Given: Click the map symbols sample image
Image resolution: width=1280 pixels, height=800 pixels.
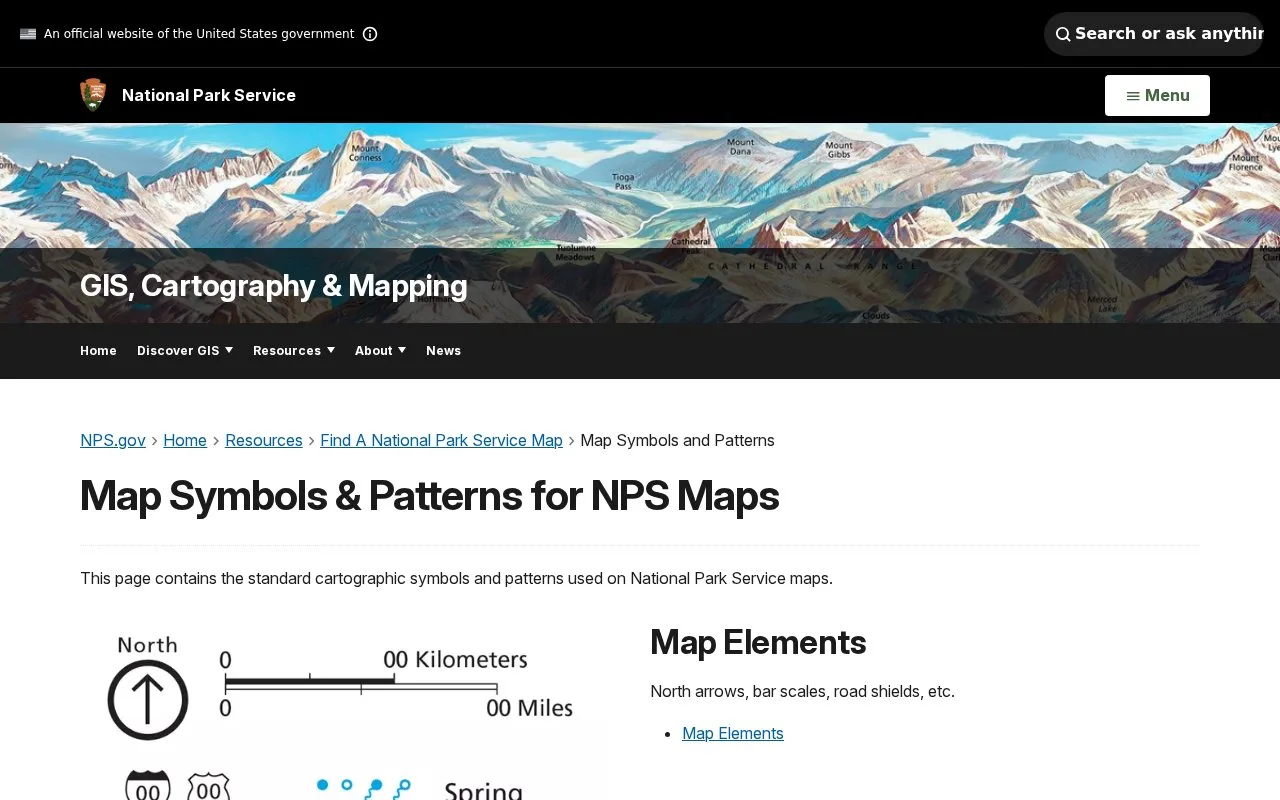Looking at the screenshot, I should 344,713.
